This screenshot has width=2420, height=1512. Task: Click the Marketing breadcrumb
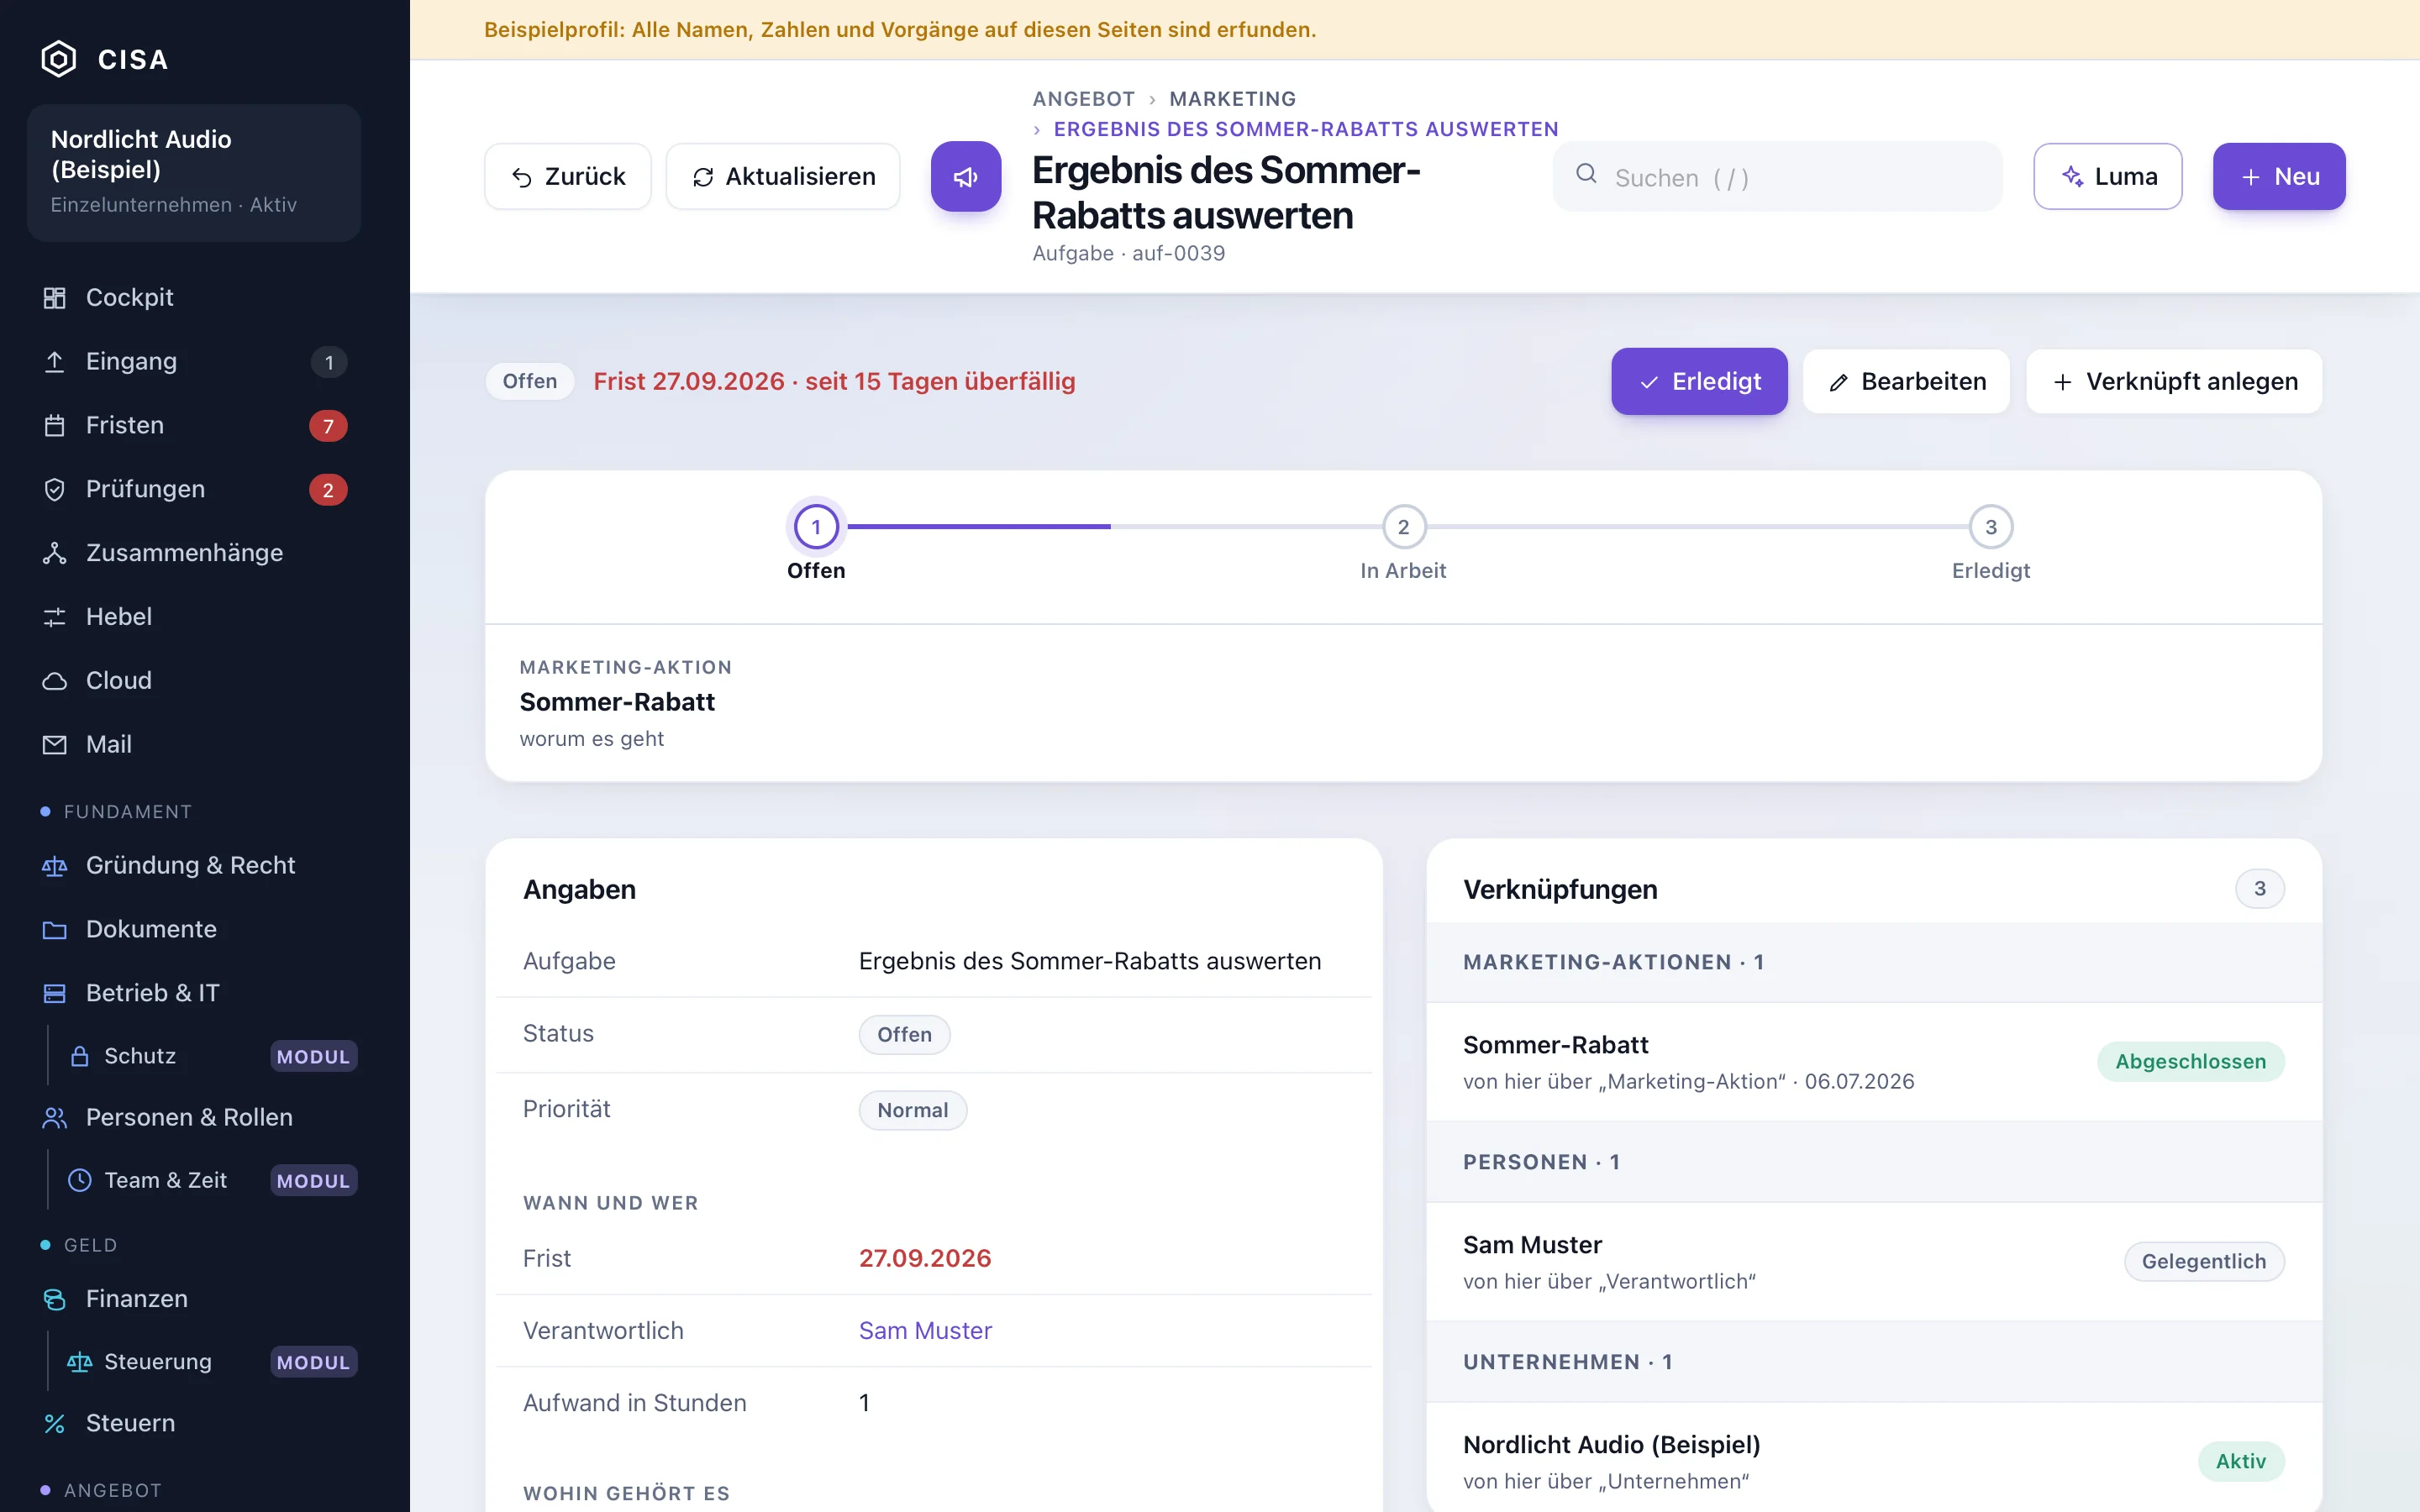(x=1232, y=98)
